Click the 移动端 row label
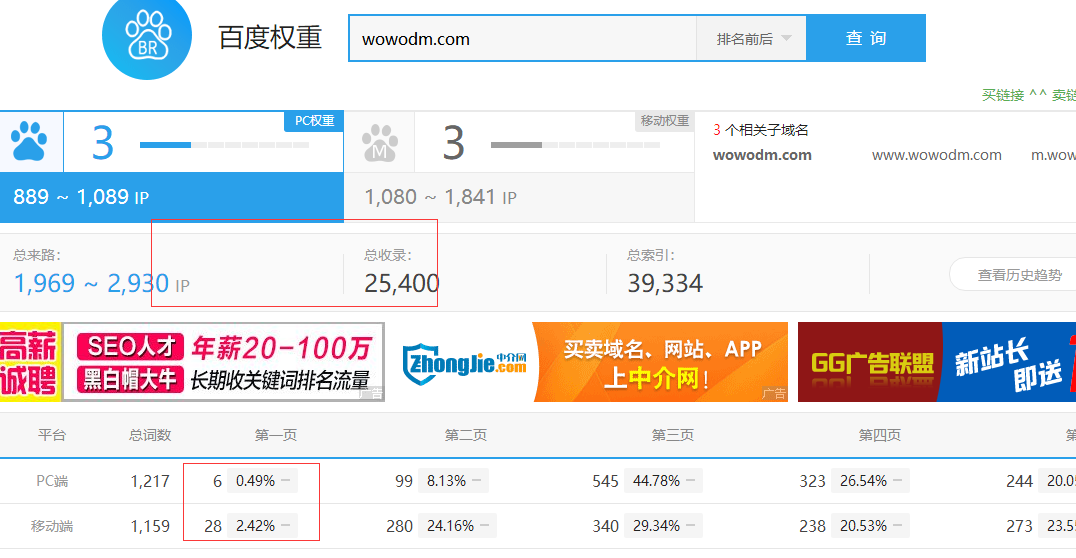 click(51, 526)
